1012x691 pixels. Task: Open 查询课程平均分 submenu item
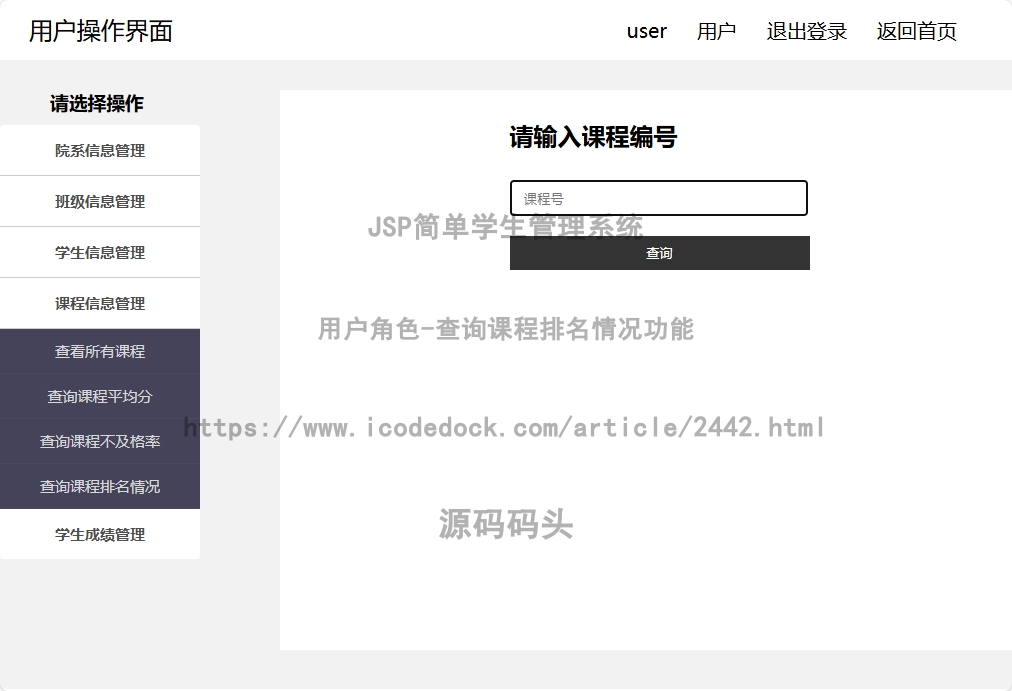100,396
